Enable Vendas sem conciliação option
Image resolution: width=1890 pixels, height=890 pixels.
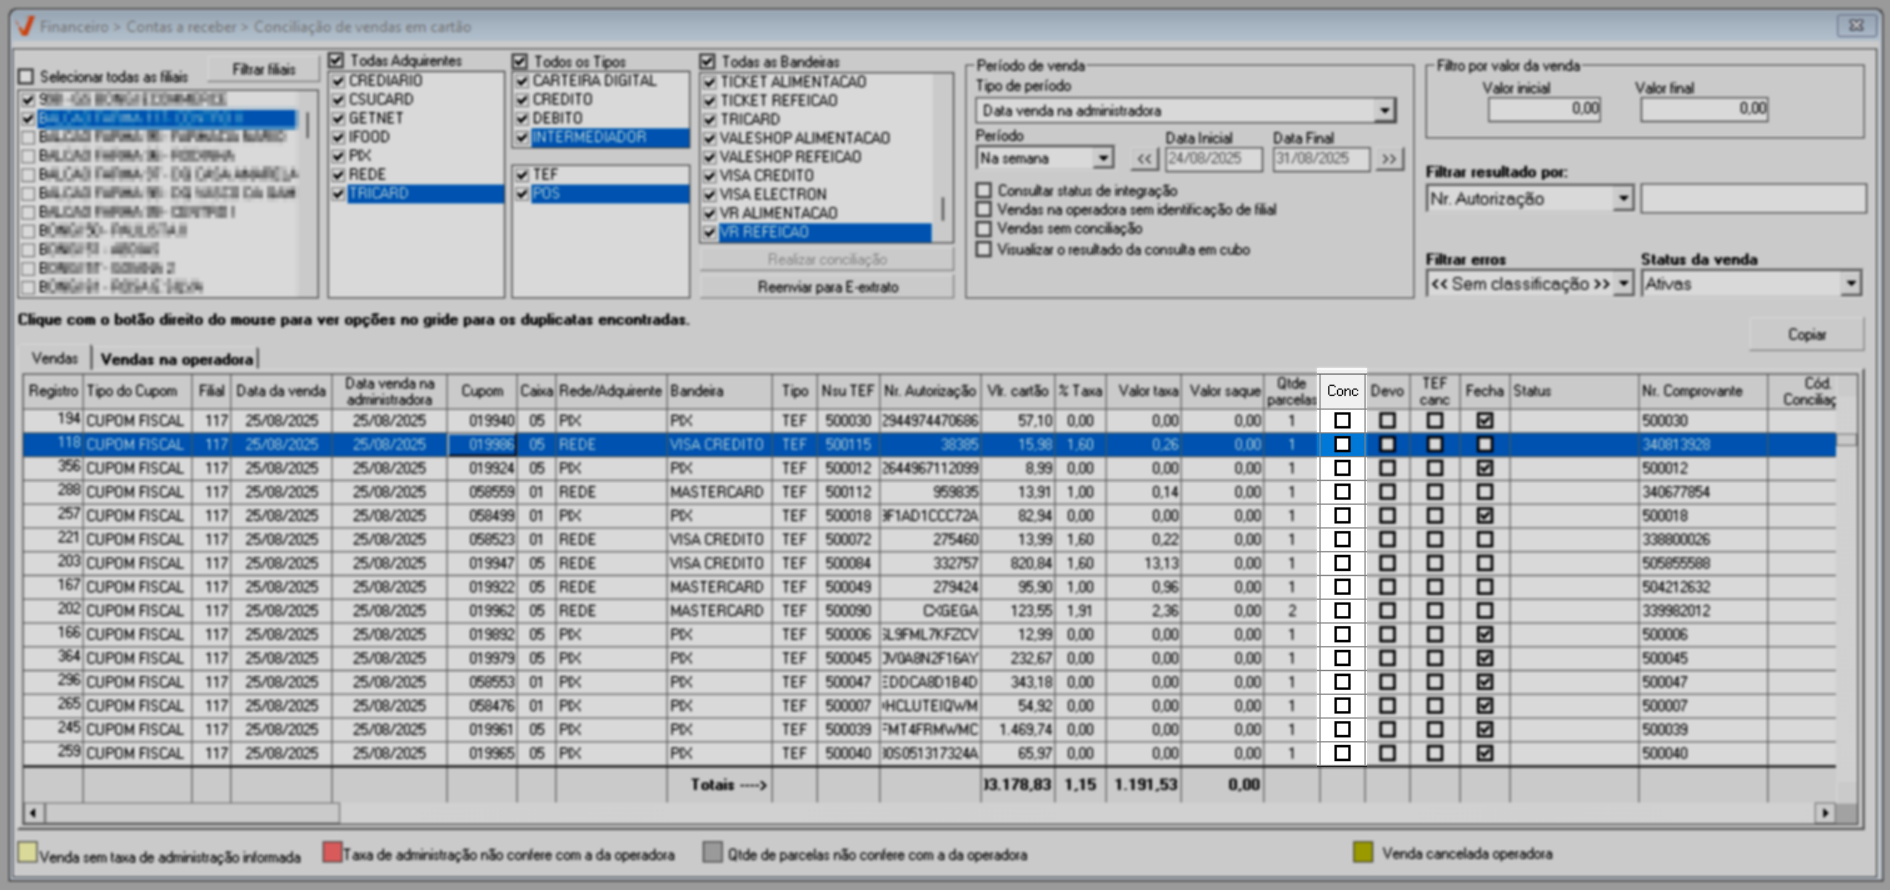coord(985,229)
